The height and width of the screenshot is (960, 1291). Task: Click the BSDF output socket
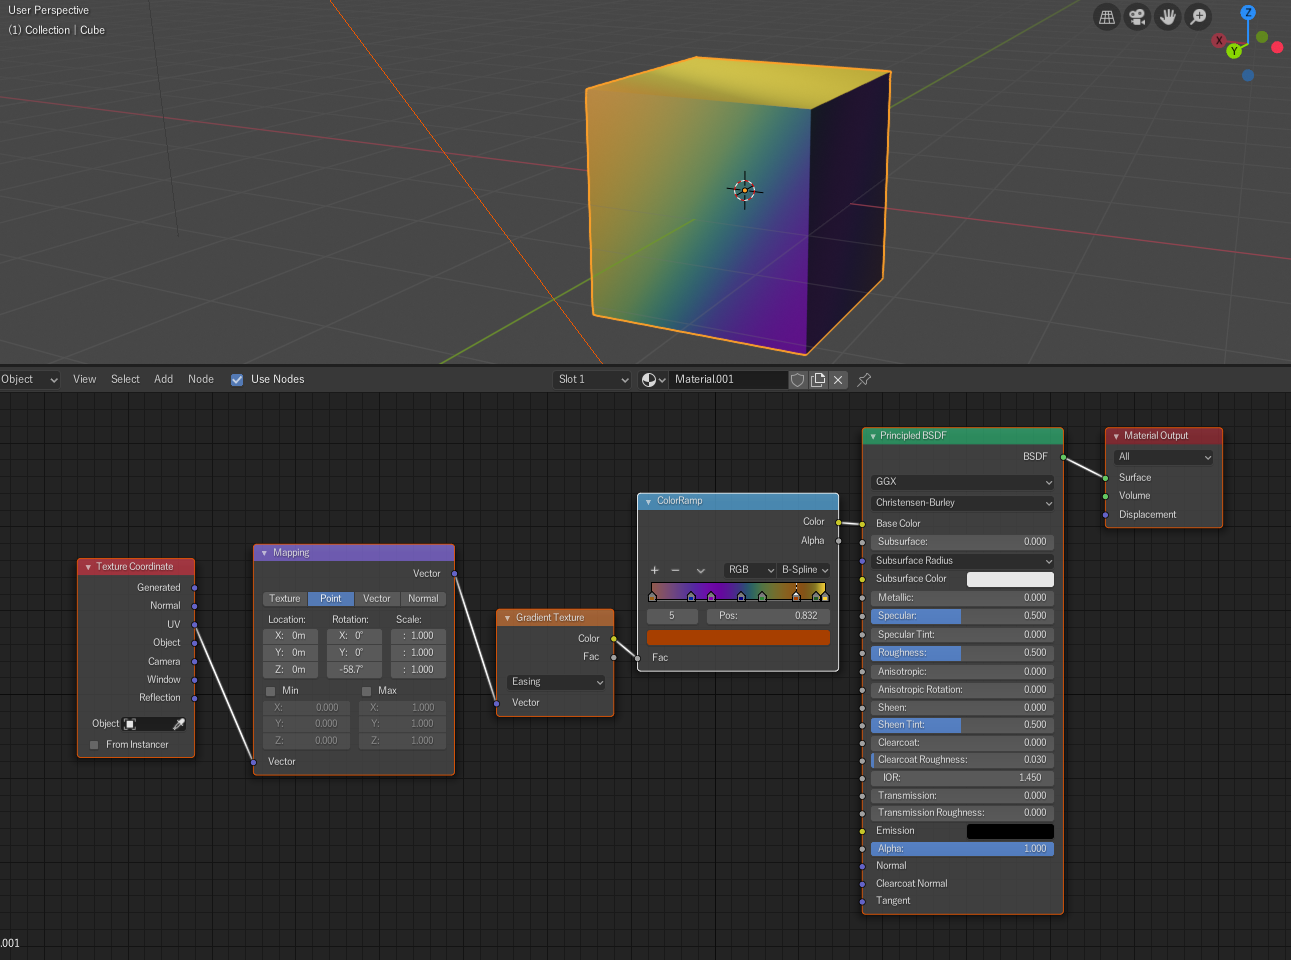(1064, 457)
